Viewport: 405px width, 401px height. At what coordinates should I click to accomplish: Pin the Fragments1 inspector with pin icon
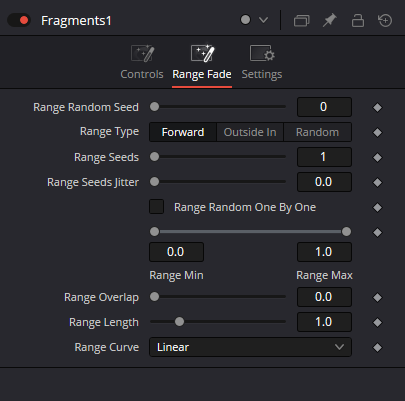point(330,20)
